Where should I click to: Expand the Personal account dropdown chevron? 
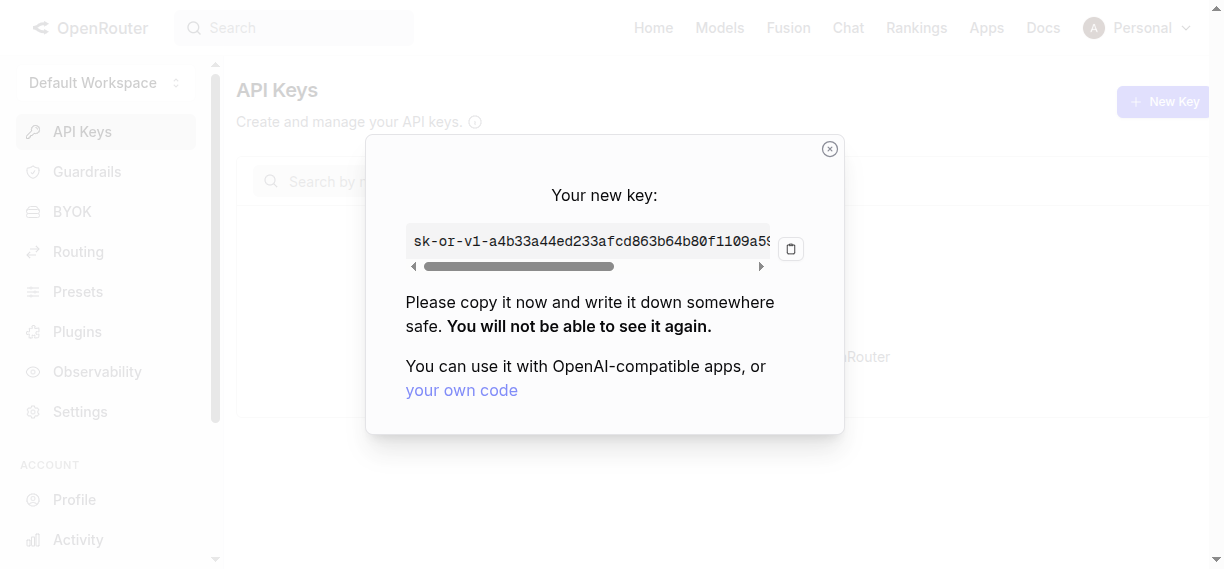(1187, 28)
